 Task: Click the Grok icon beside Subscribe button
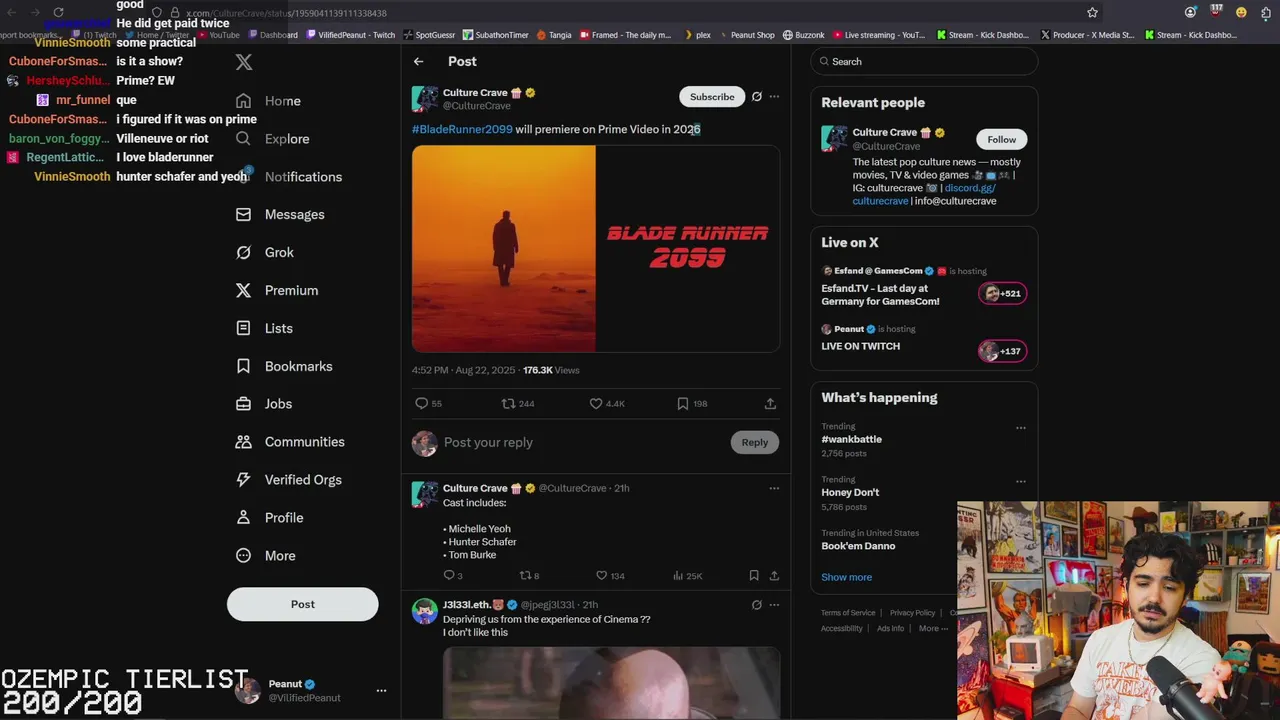click(x=757, y=97)
